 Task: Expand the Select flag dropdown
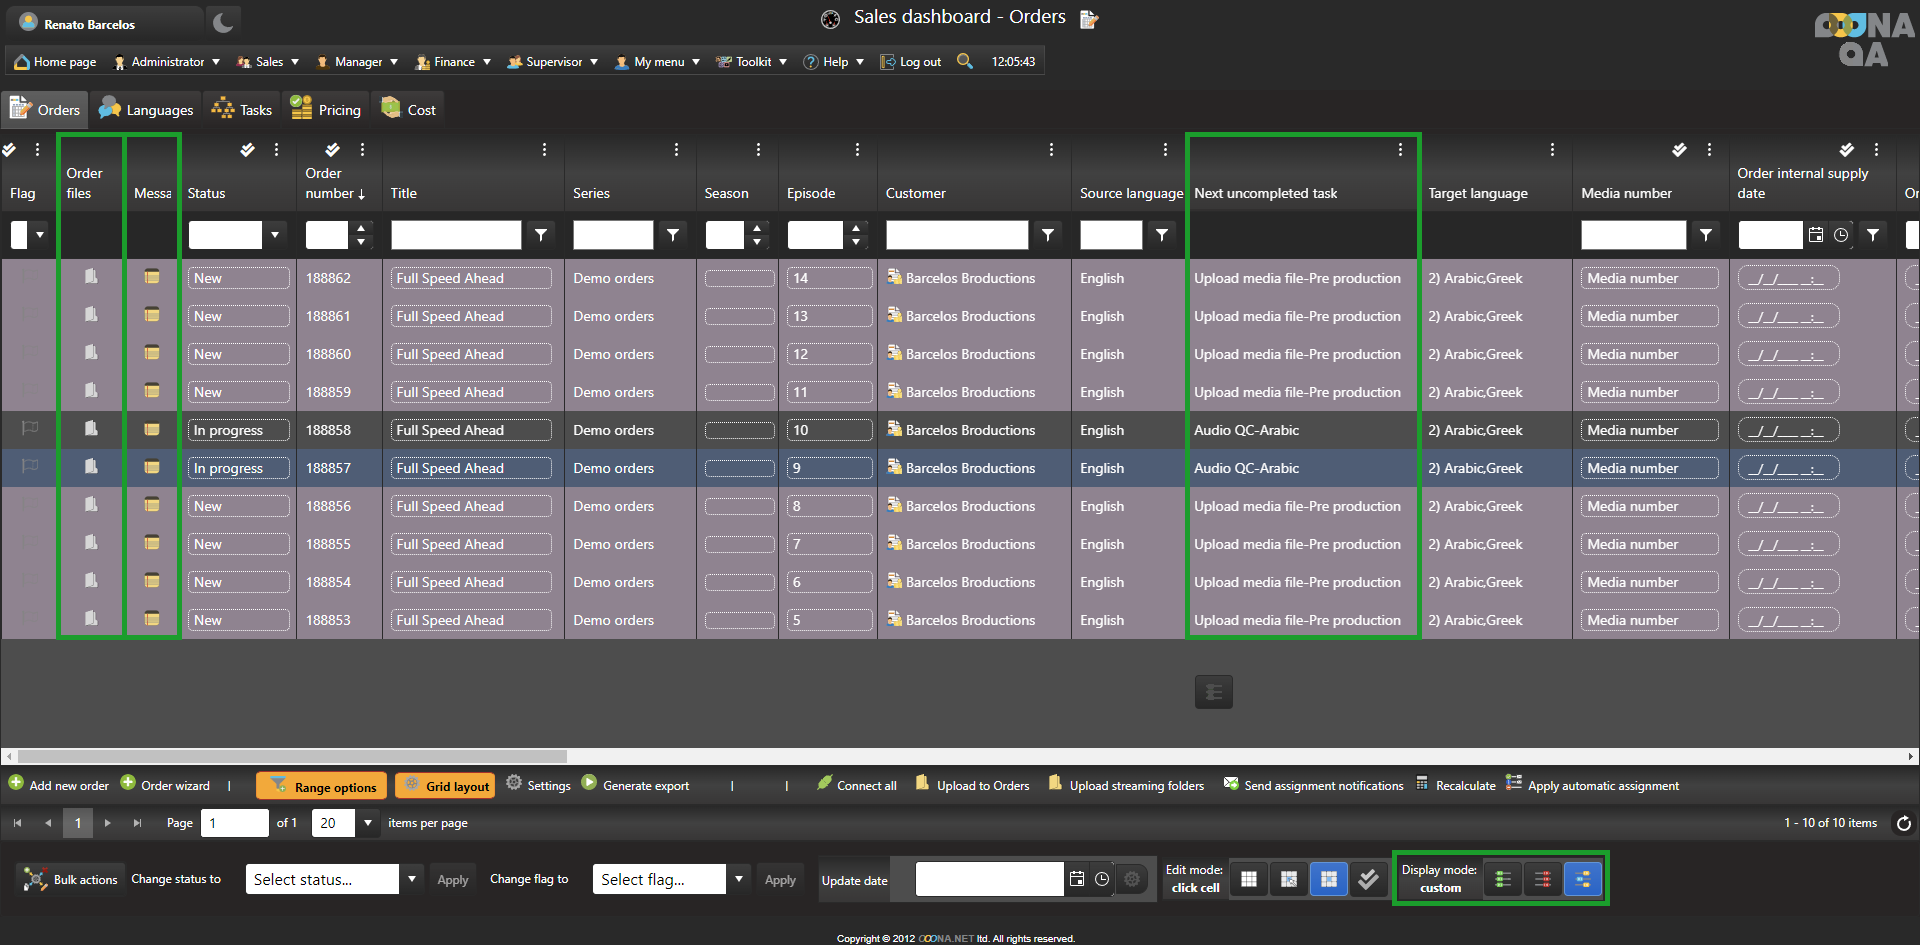(739, 879)
